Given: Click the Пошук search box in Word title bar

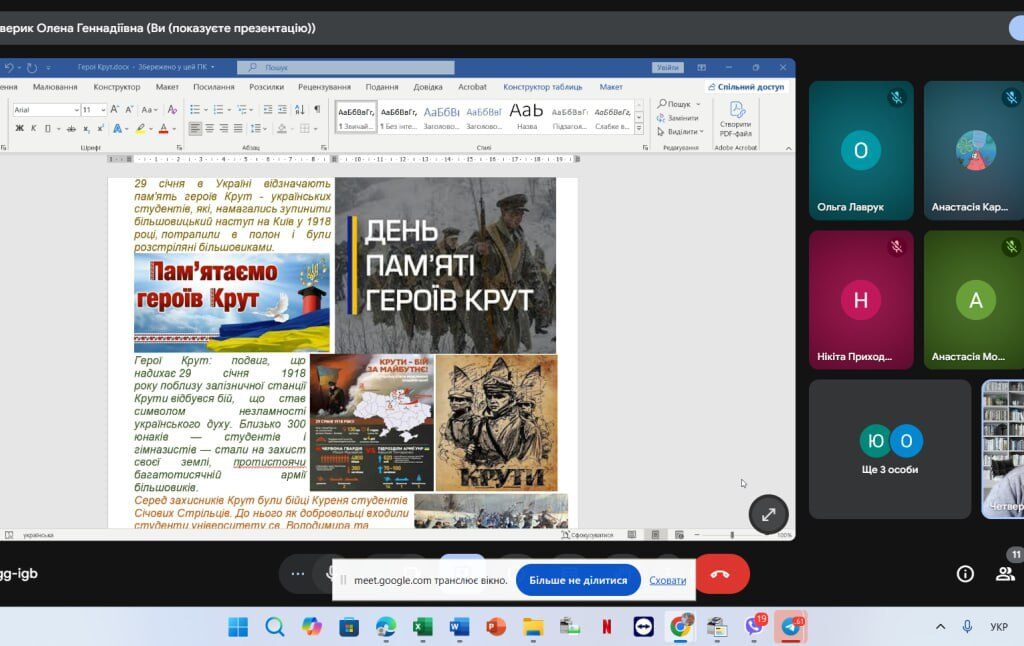Looking at the screenshot, I should pyautogui.click(x=345, y=68).
